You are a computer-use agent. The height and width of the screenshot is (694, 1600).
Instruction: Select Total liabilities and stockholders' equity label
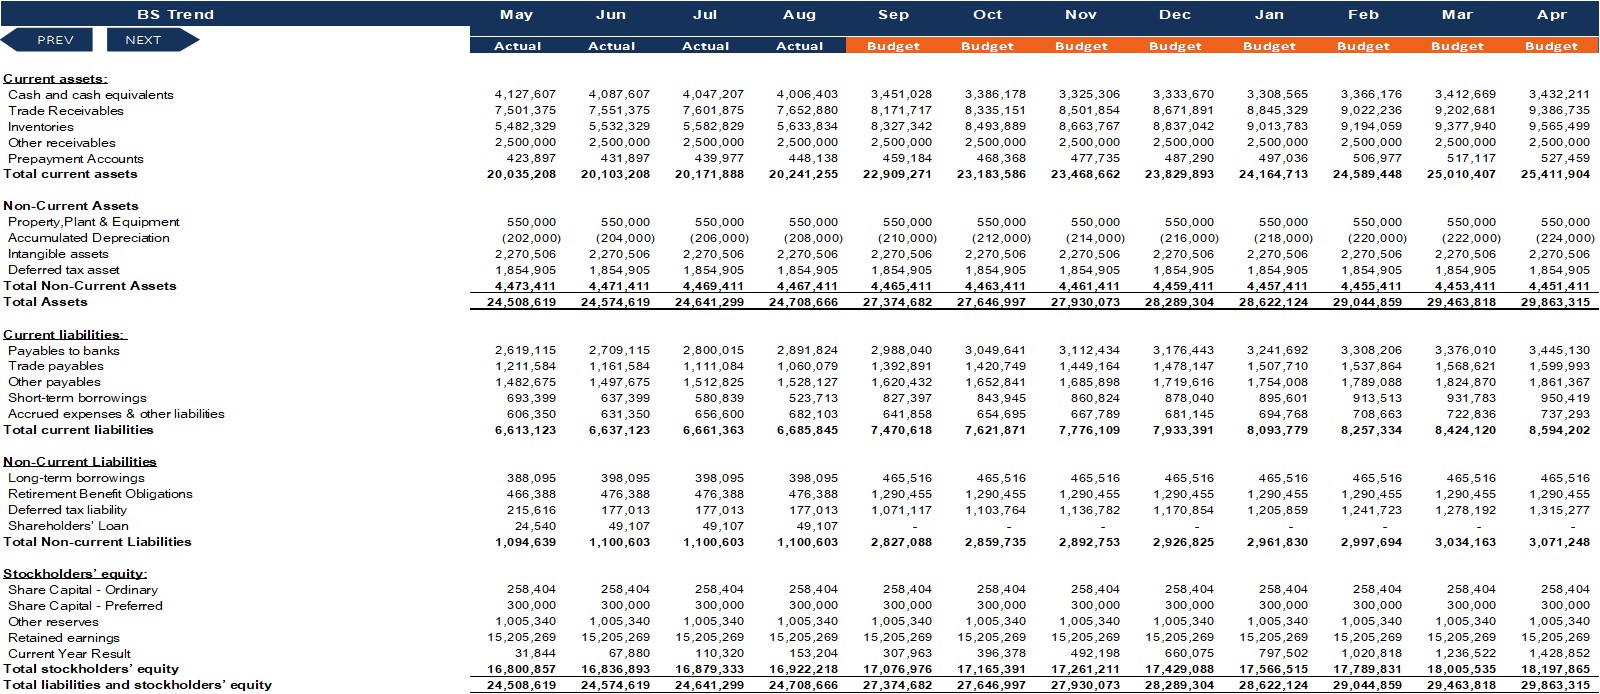tap(137, 684)
